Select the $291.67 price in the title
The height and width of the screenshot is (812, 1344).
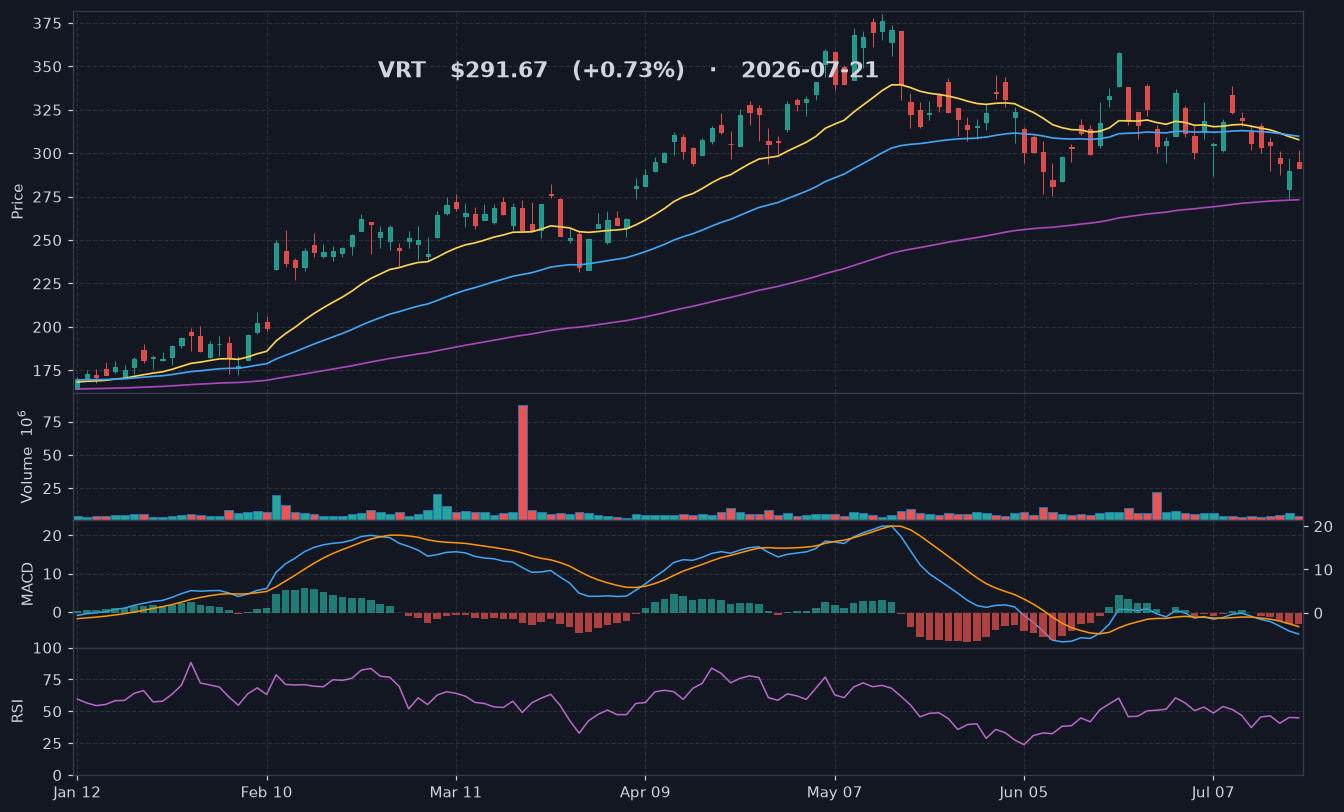pos(499,71)
